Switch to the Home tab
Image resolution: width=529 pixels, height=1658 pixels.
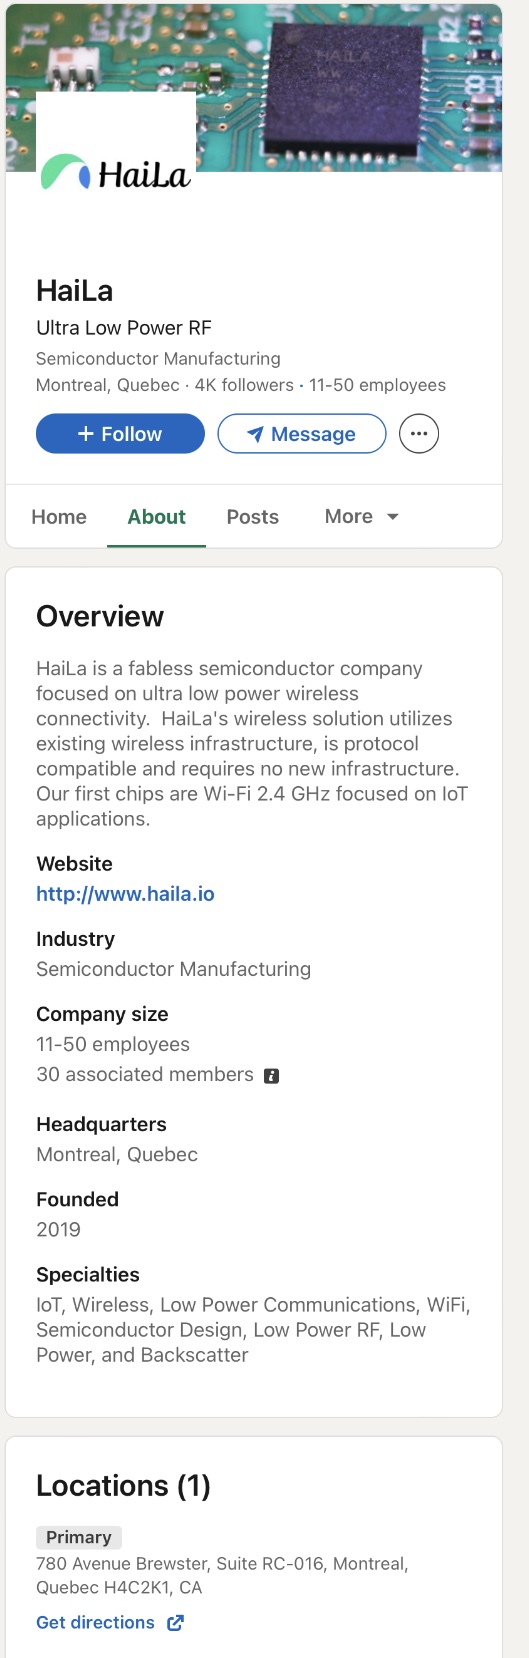tap(59, 517)
